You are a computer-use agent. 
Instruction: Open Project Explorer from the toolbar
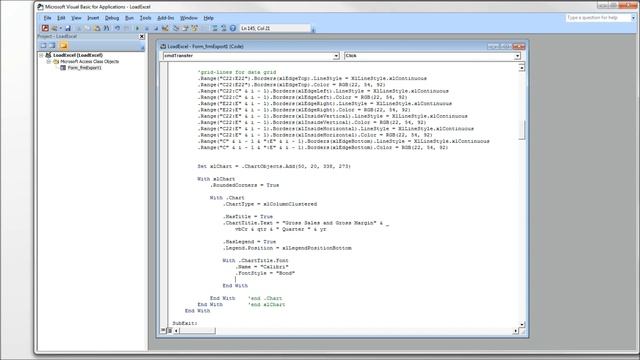[176, 28]
